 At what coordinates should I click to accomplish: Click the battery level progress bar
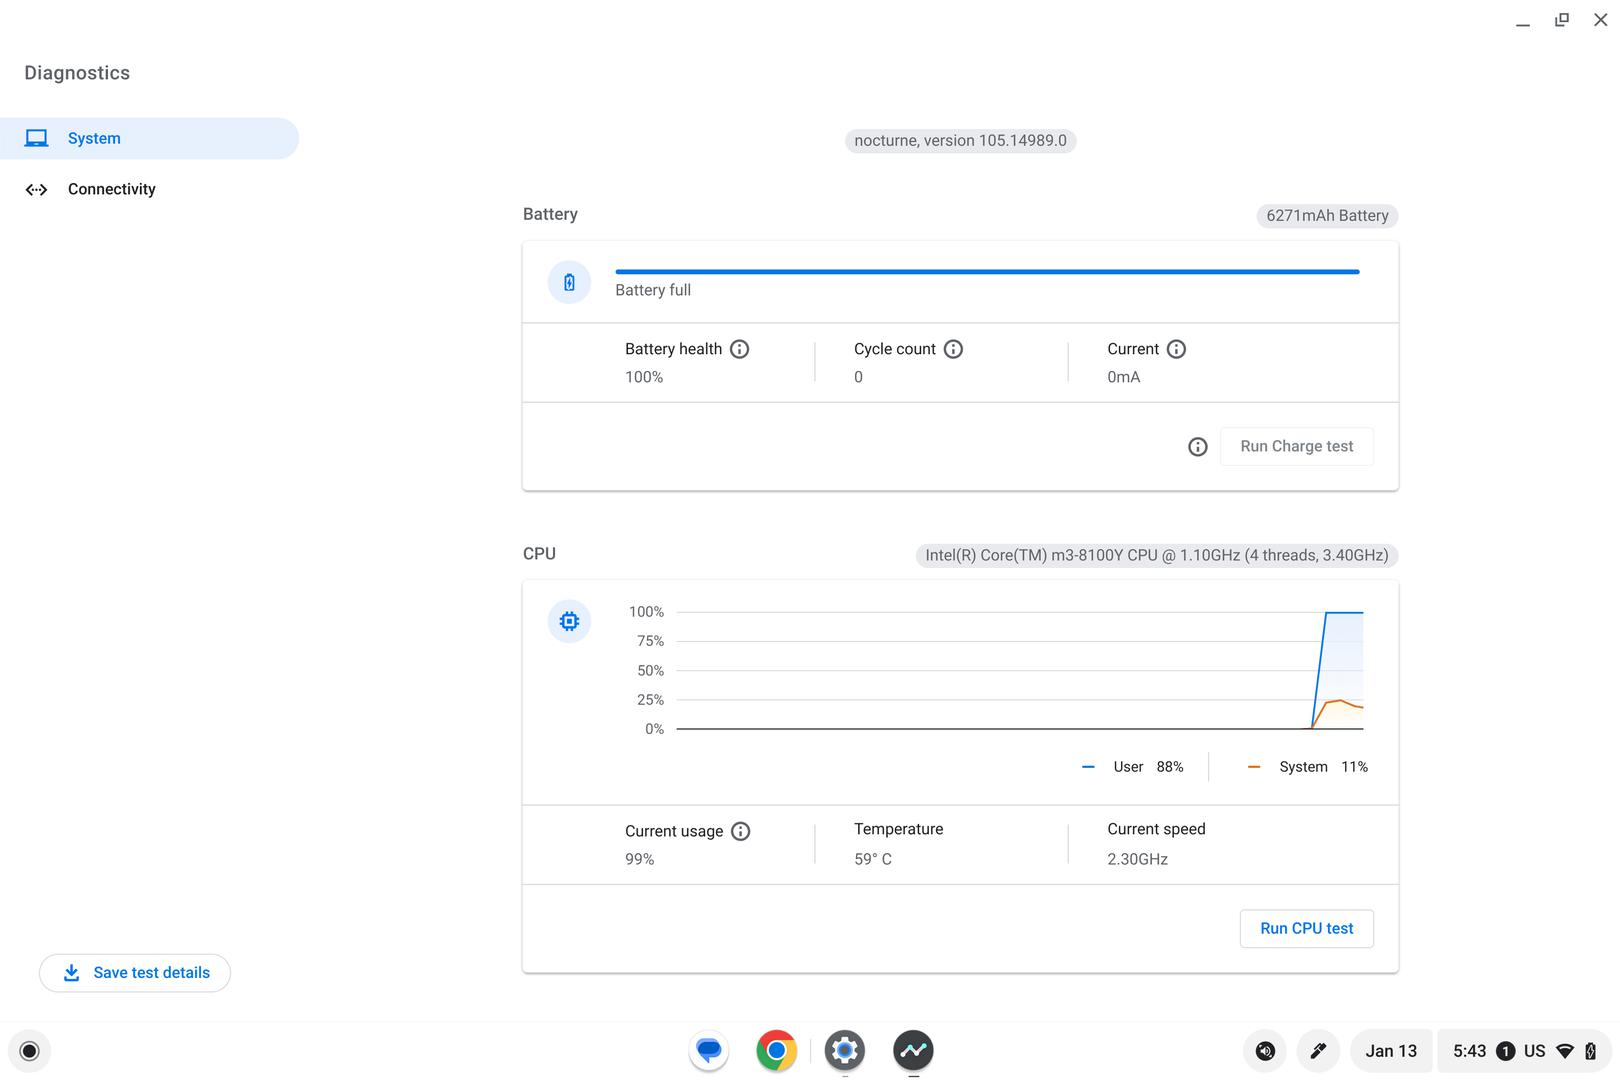(x=987, y=271)
